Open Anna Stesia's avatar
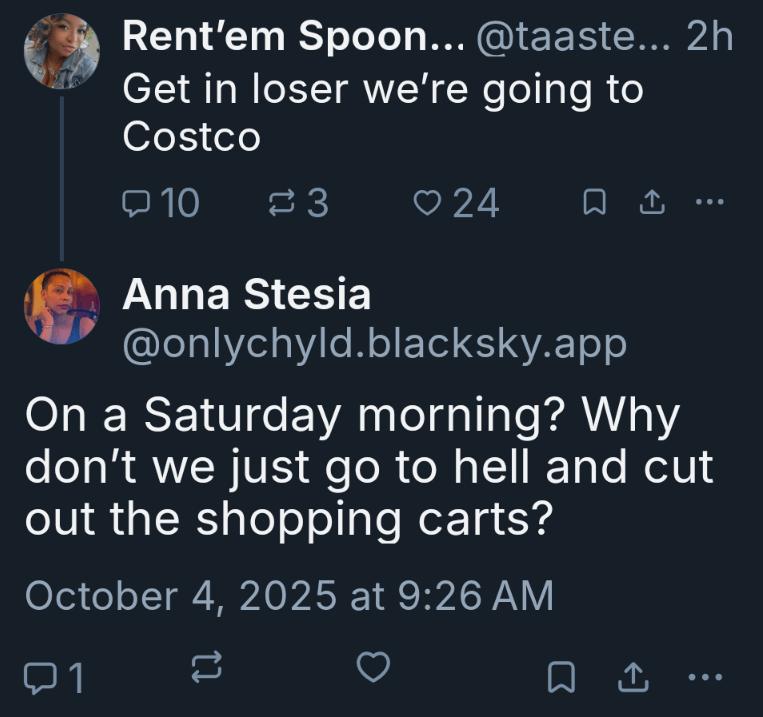The height and width of the screenshot is (717, 763). coord(62,306)
